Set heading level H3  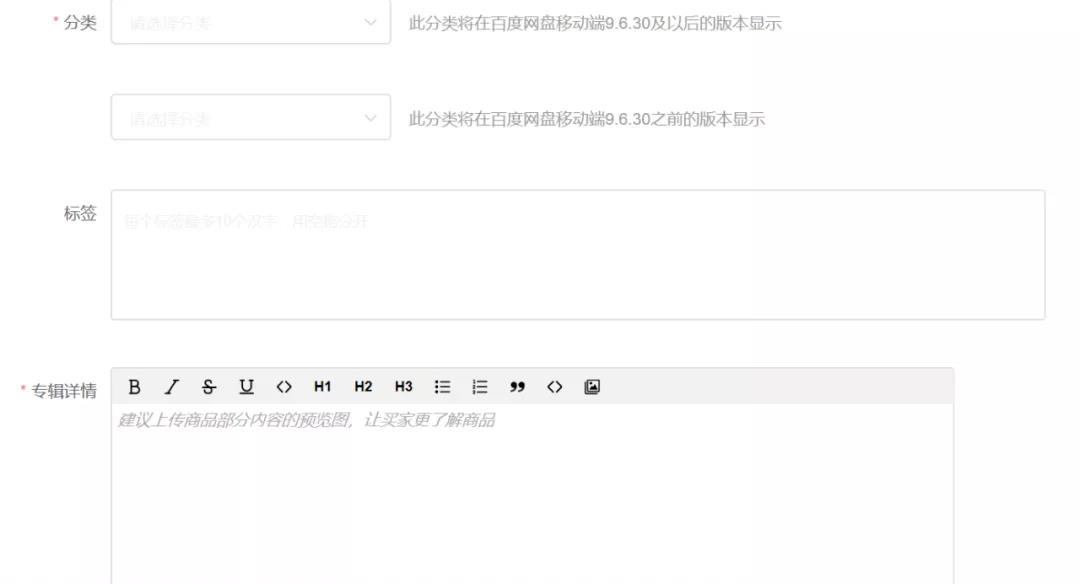coord(404,387)
